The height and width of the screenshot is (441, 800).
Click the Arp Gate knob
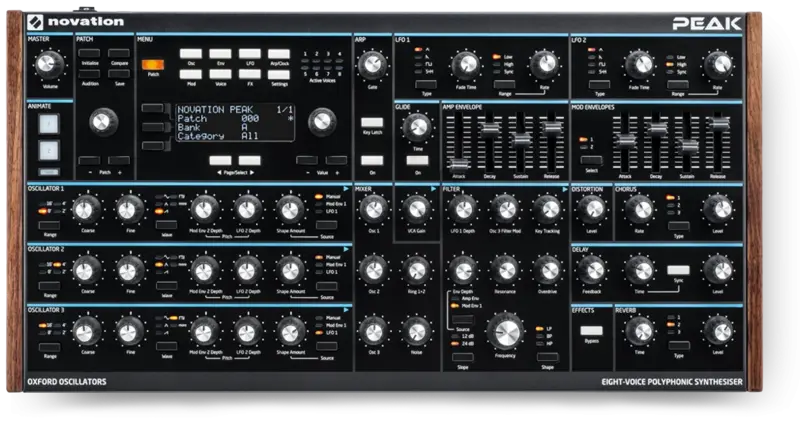coord(372,65)
